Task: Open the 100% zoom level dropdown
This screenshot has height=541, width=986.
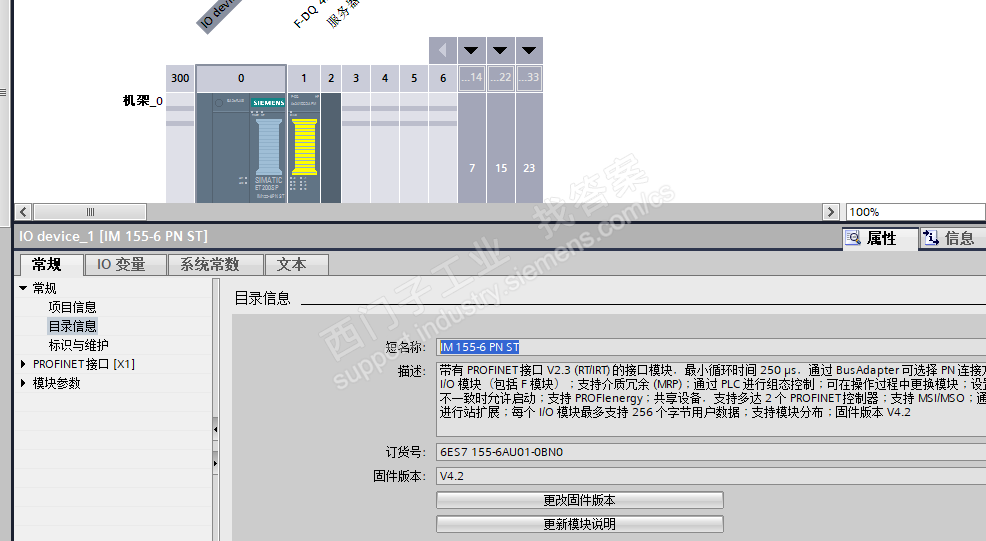Action: click(x=916, y=212)
